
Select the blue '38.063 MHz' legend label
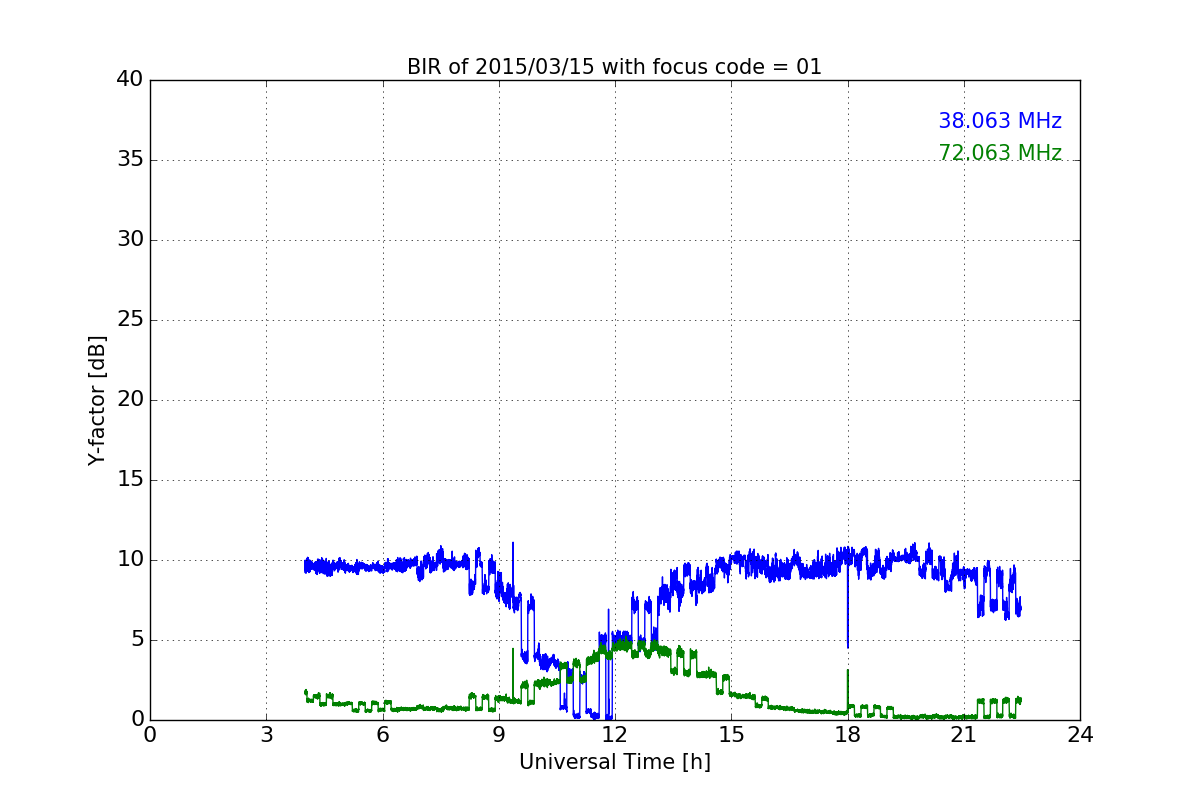pyautogui.click(x=1000, y=121)
